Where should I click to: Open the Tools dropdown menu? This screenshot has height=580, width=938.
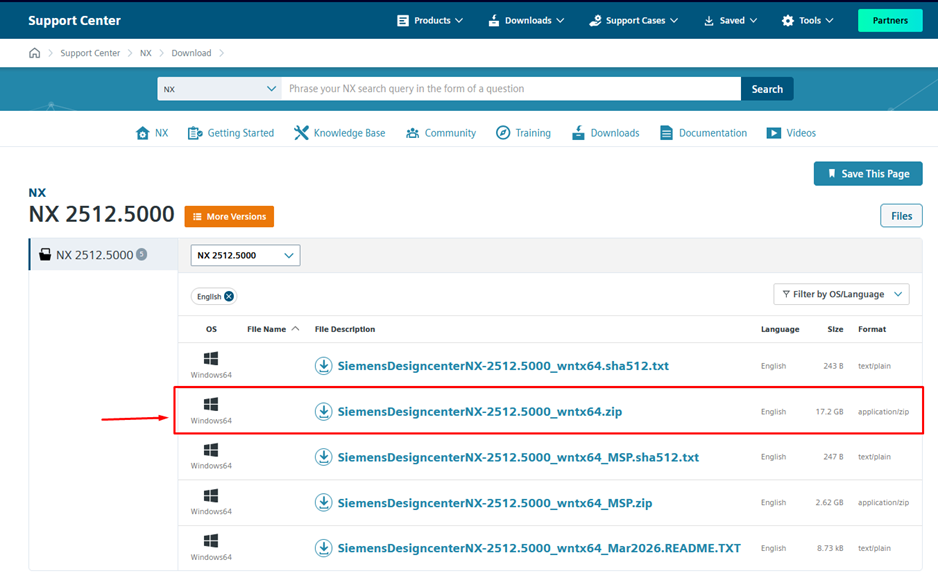(x=807, y=20)
